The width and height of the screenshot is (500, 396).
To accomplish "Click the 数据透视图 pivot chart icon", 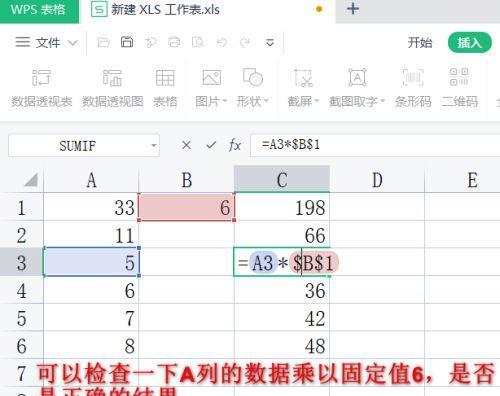I will point(112,78).
